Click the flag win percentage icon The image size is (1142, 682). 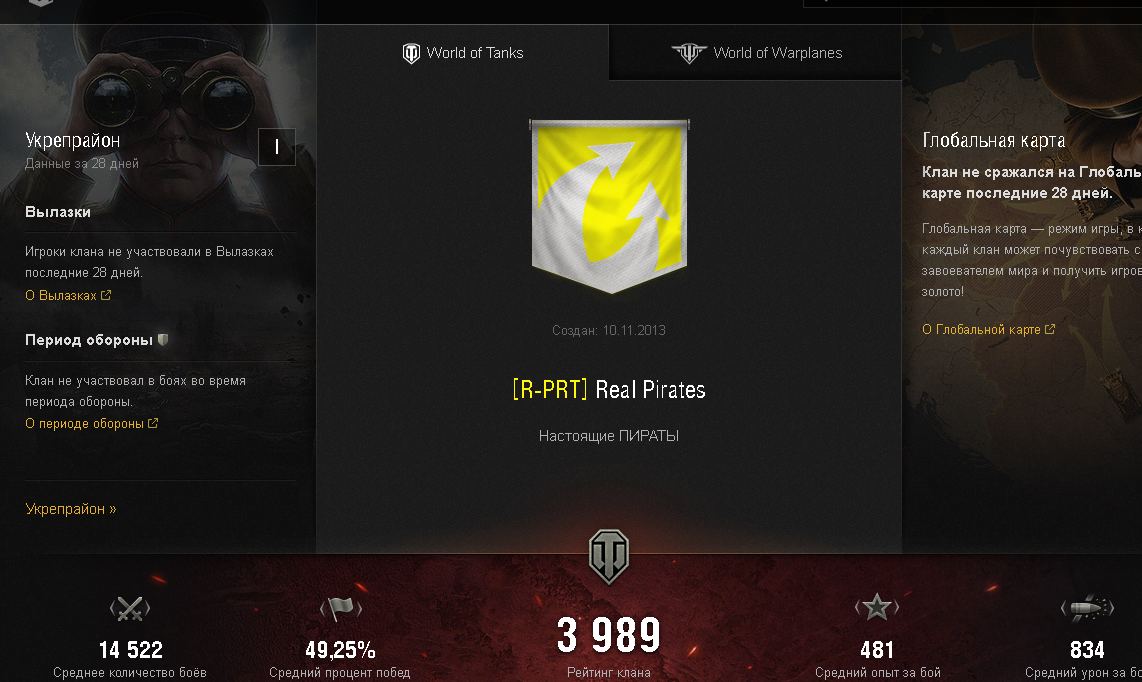(x=340, y=608)
